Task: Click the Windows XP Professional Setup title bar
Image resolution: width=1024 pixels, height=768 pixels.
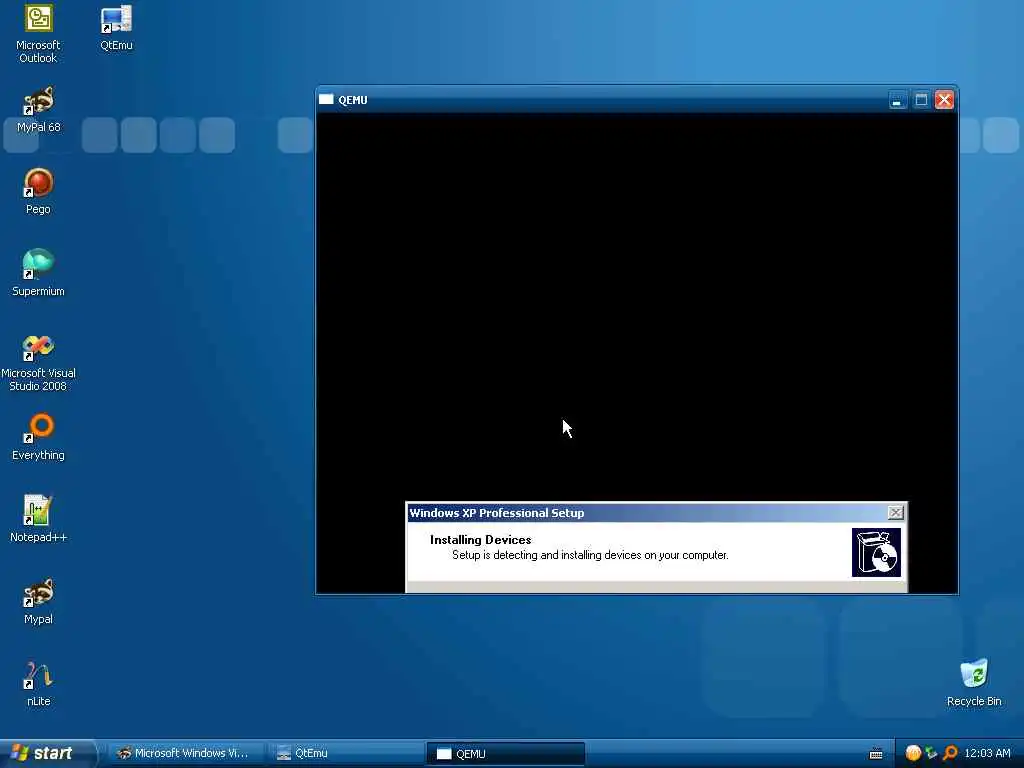Action: point(656,513)
